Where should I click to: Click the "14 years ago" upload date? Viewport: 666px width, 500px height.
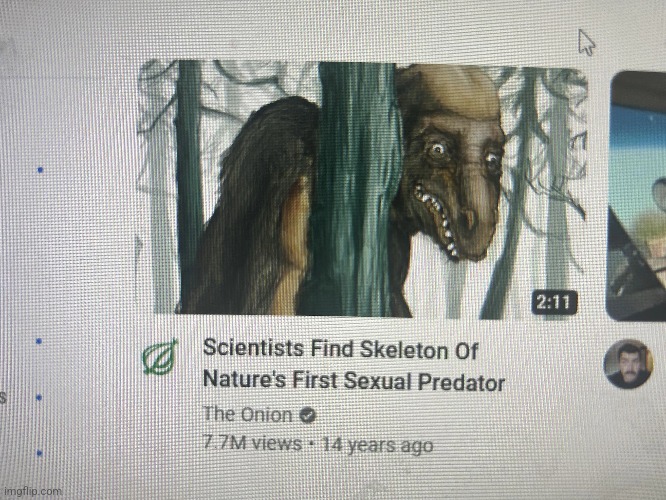pyautogui.click(x=378, y=445)
